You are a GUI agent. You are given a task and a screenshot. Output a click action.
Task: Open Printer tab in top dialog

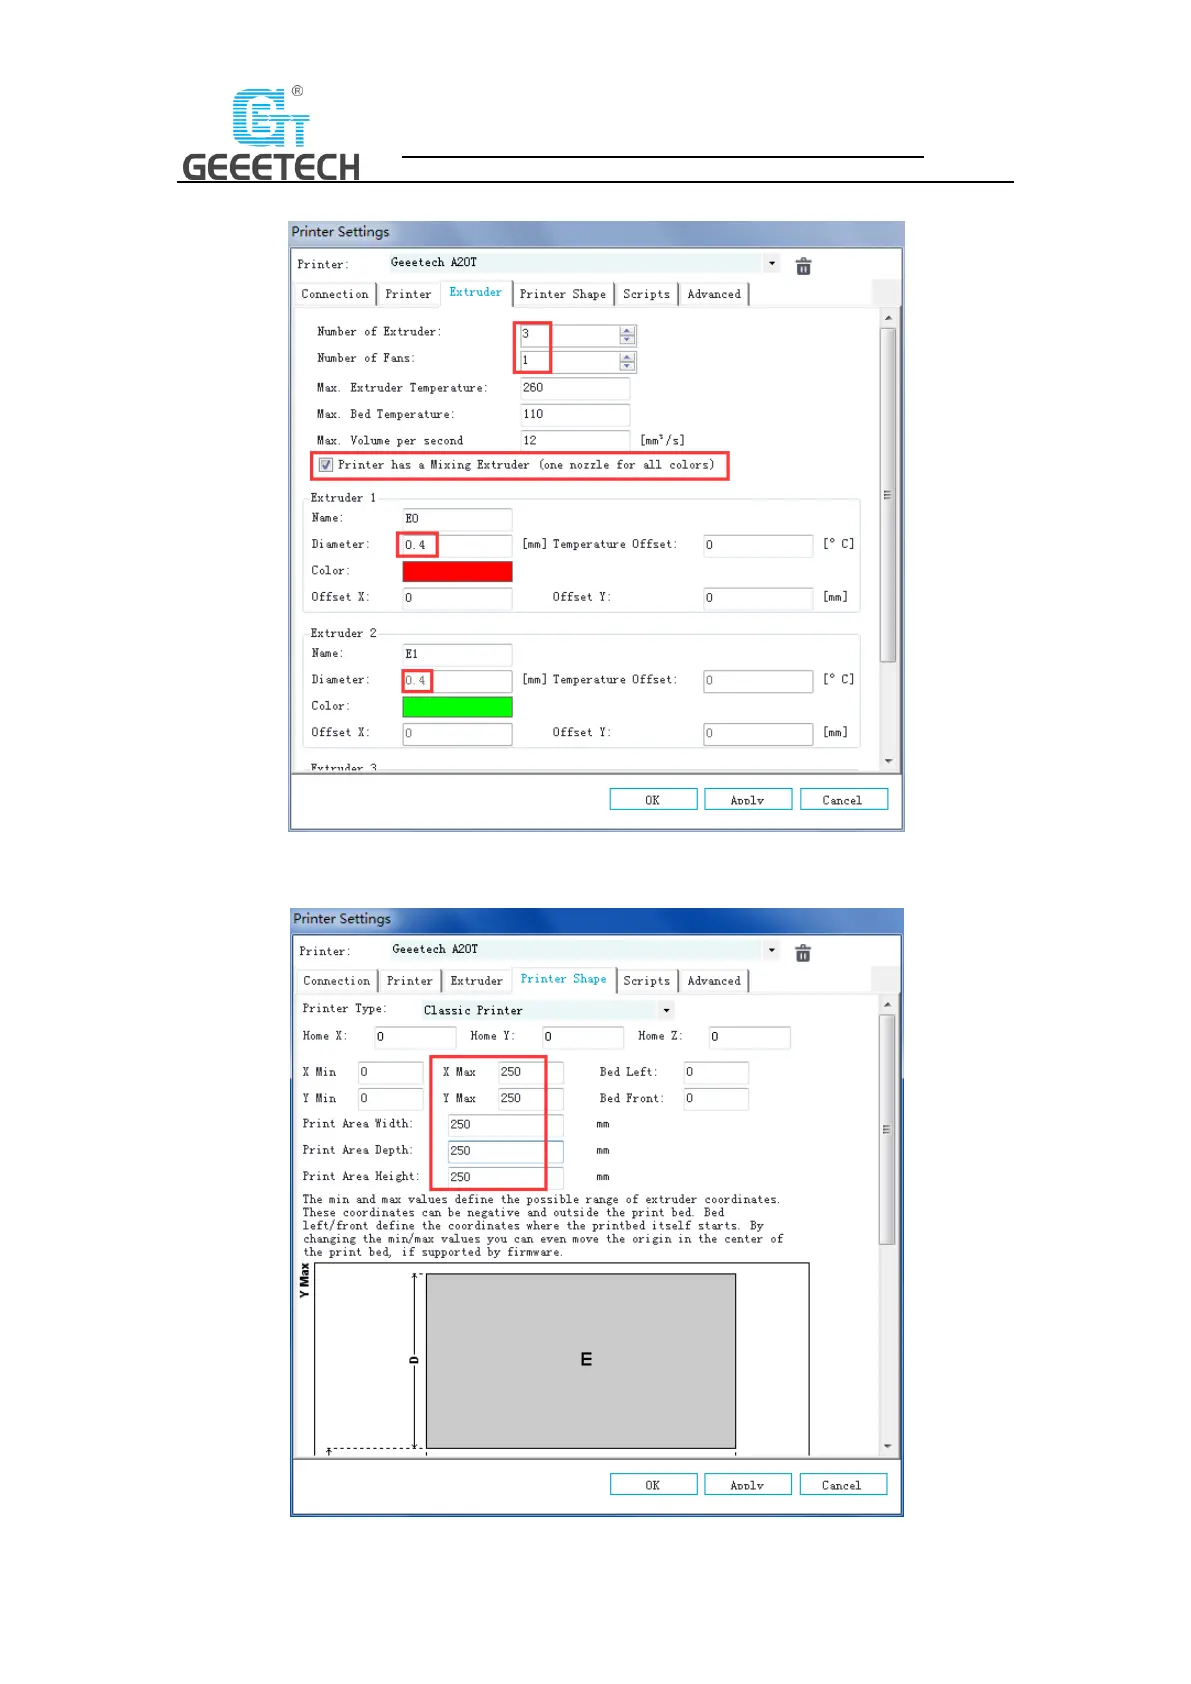[x=408, y=294]
